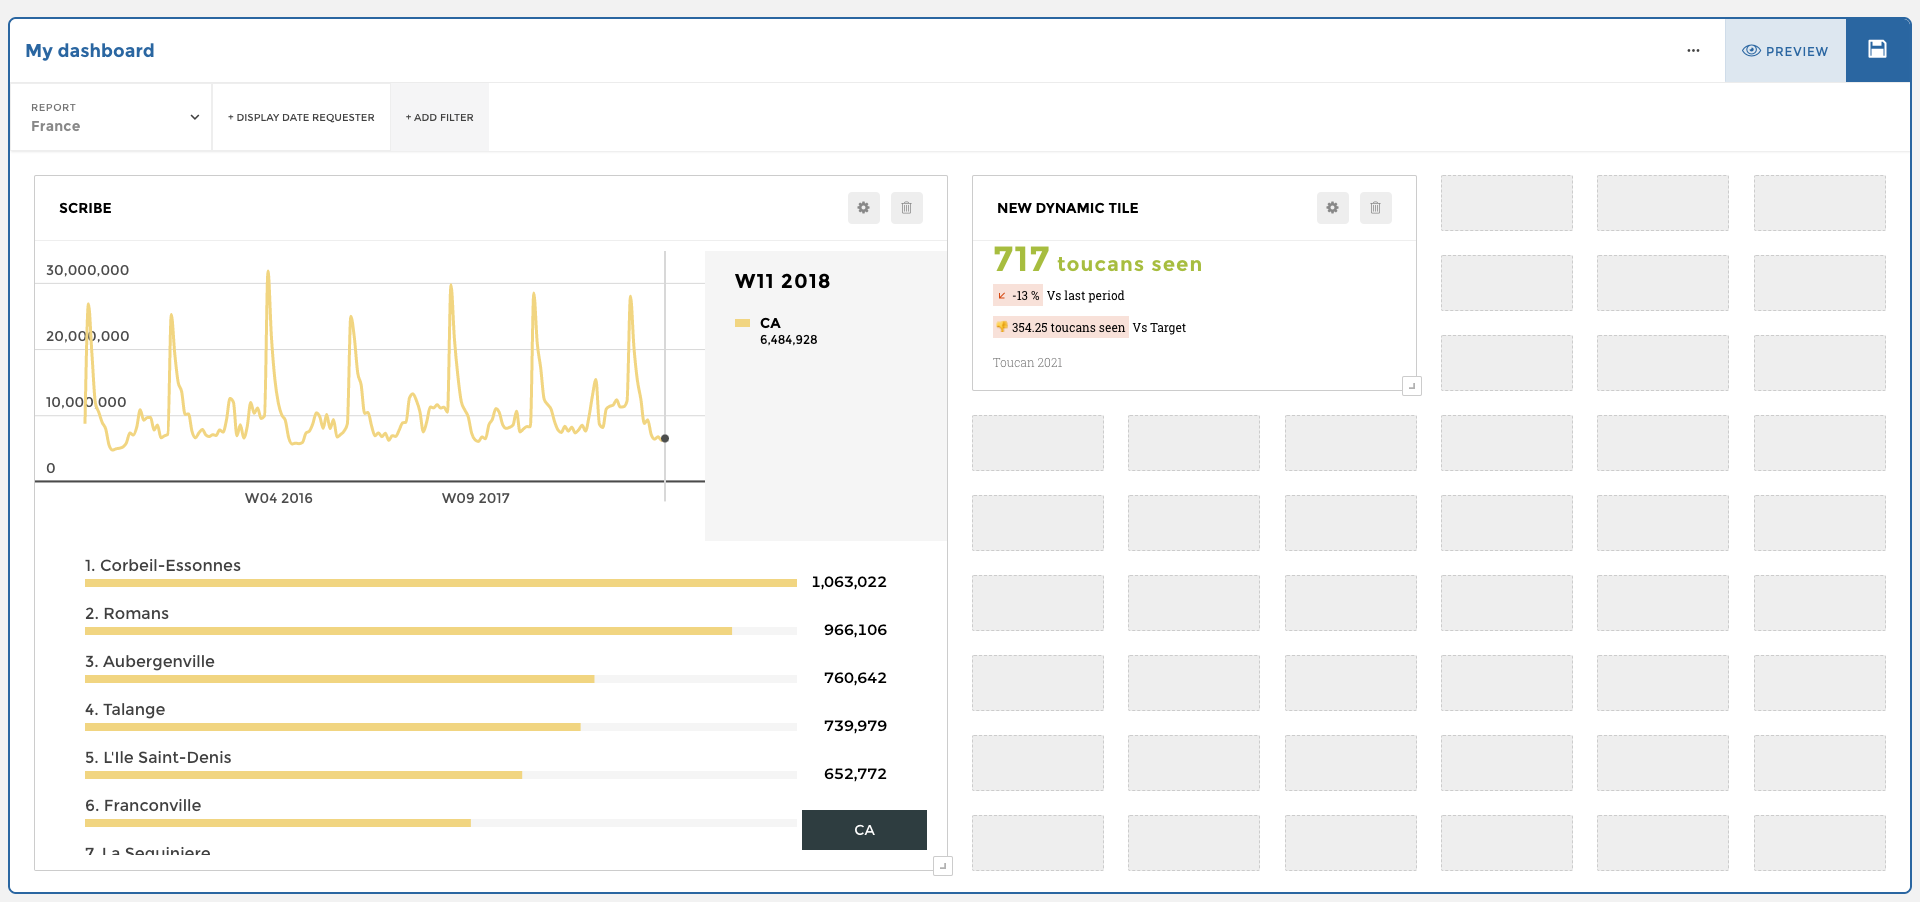This screenshot has width=1920, height=902.
Task: Click the dark CA selector button
Action: point(864,830)
